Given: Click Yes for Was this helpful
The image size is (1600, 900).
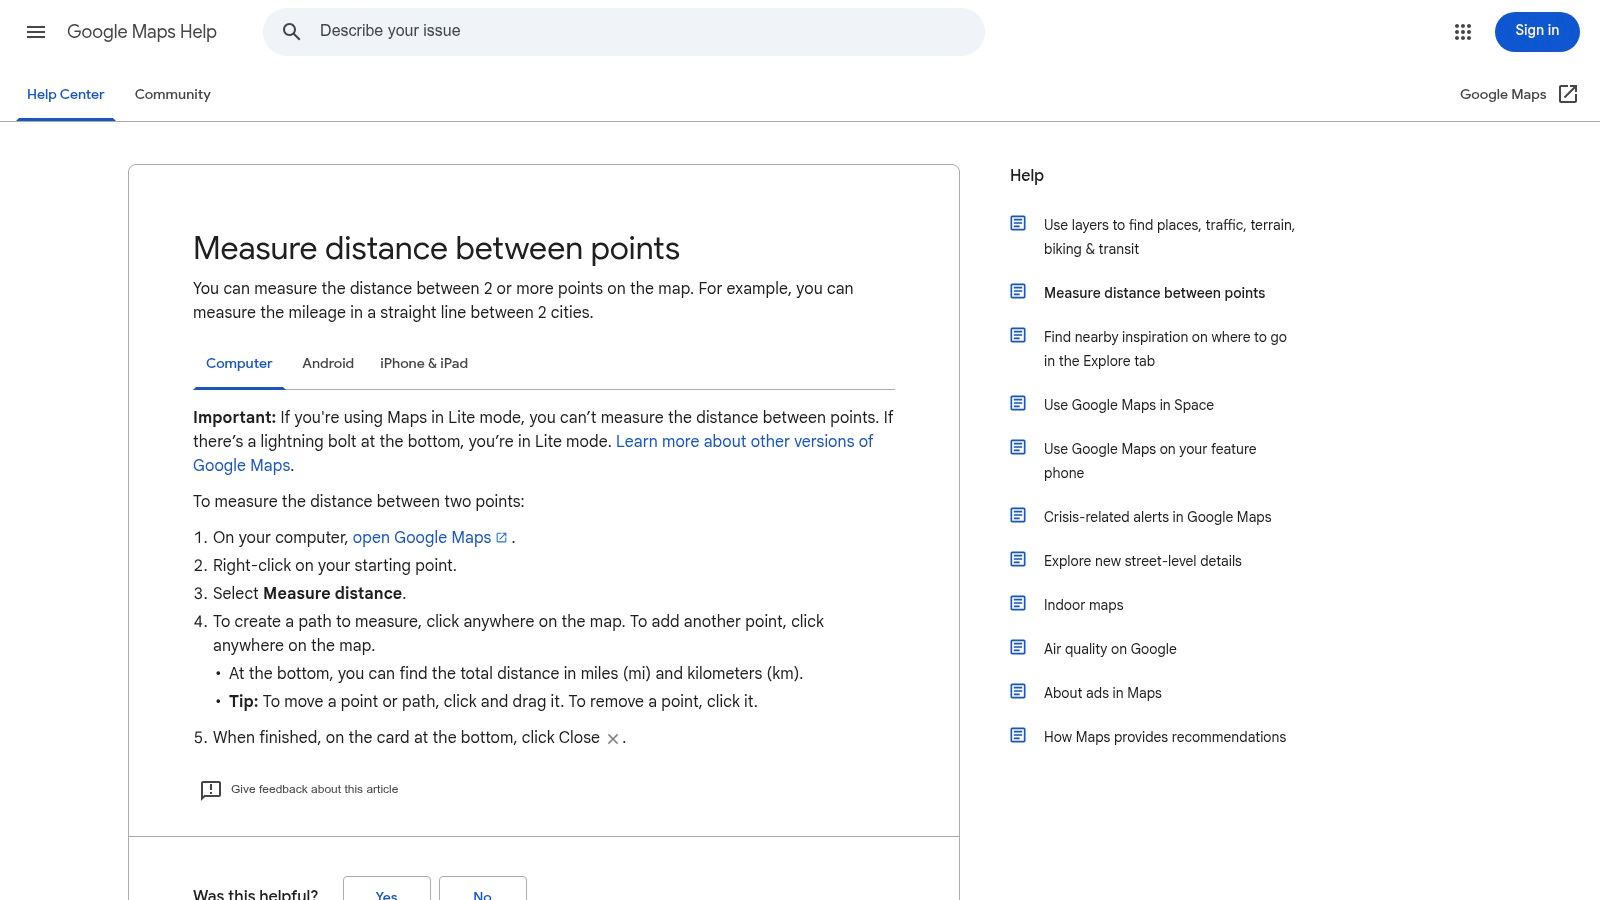Looking at the screenshot, I should tap(386, 890).
